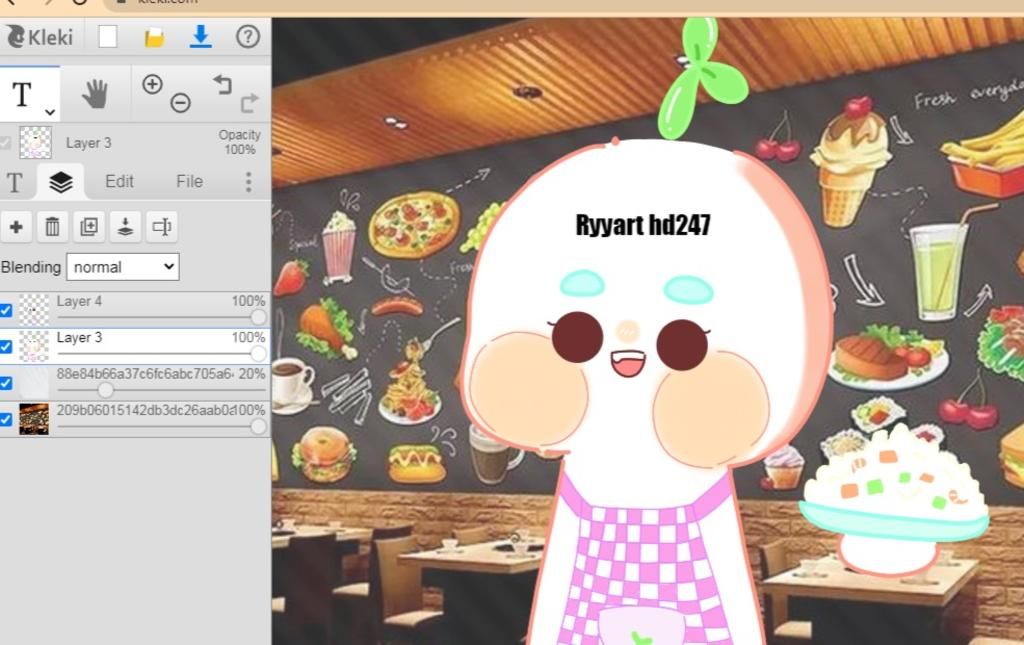Merge the layer down
1024x645 pixels.
tap(125, 227)
